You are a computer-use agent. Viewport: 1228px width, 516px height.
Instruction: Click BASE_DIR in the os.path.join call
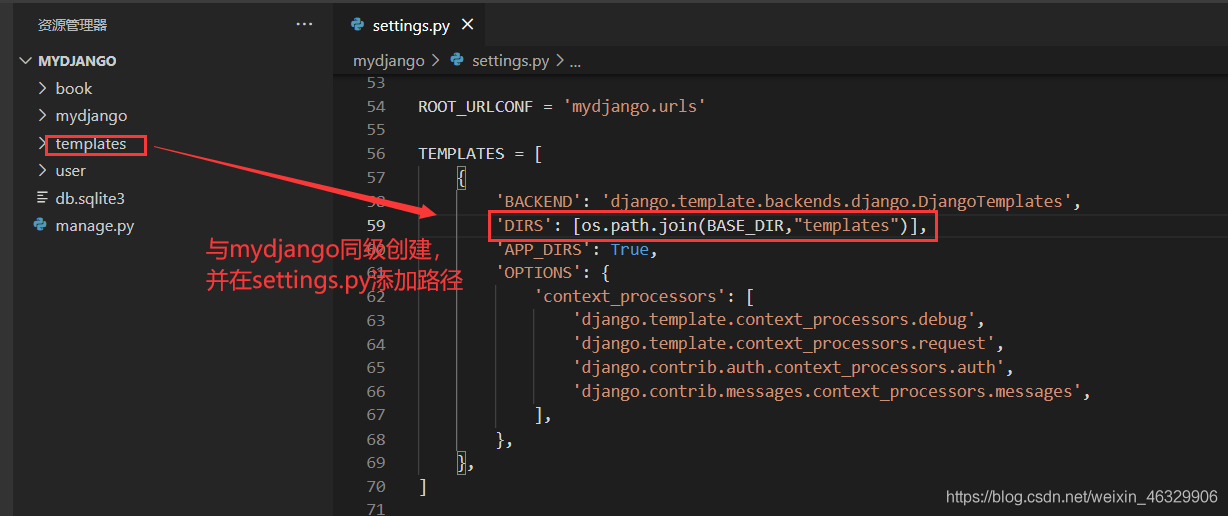coord(746,225)
